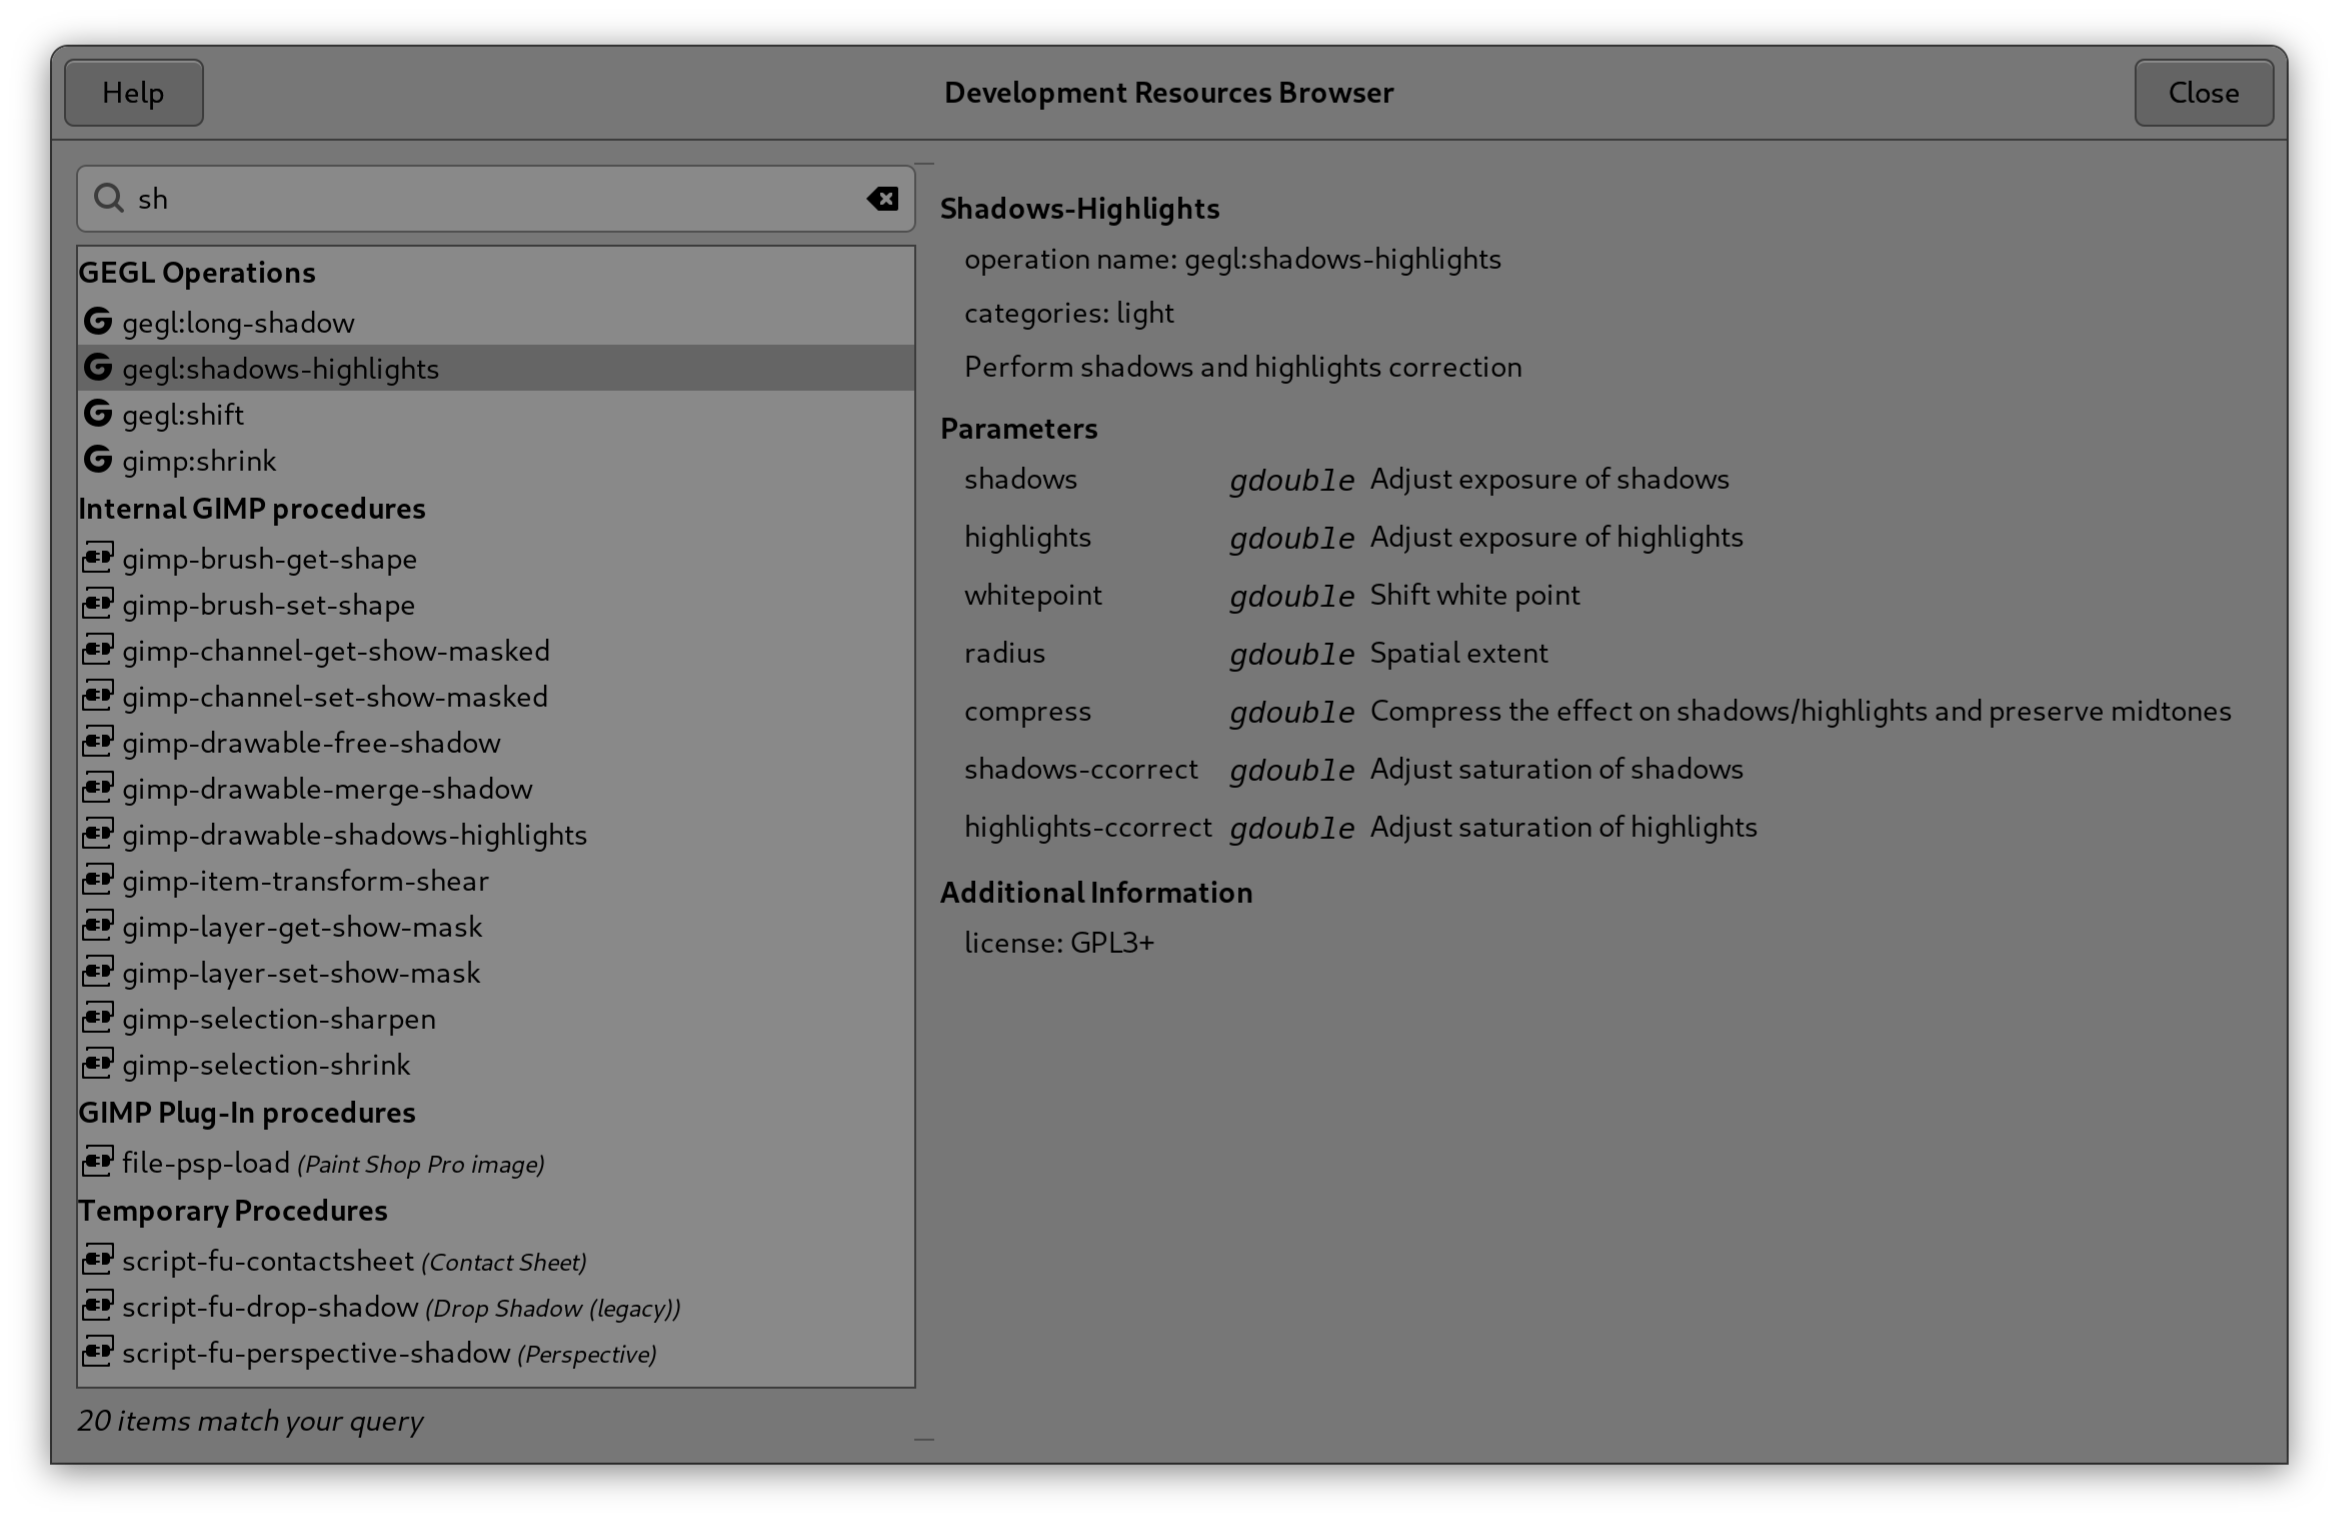Viewport: 2338px width, 1520px height.
Task: Clear the search field with backspace icon
Action: click(x=882, y=199)
